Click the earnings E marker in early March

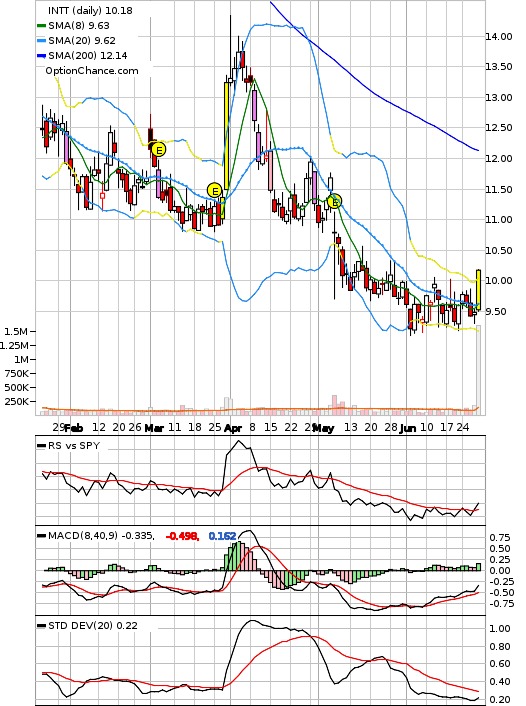(158, 149)
